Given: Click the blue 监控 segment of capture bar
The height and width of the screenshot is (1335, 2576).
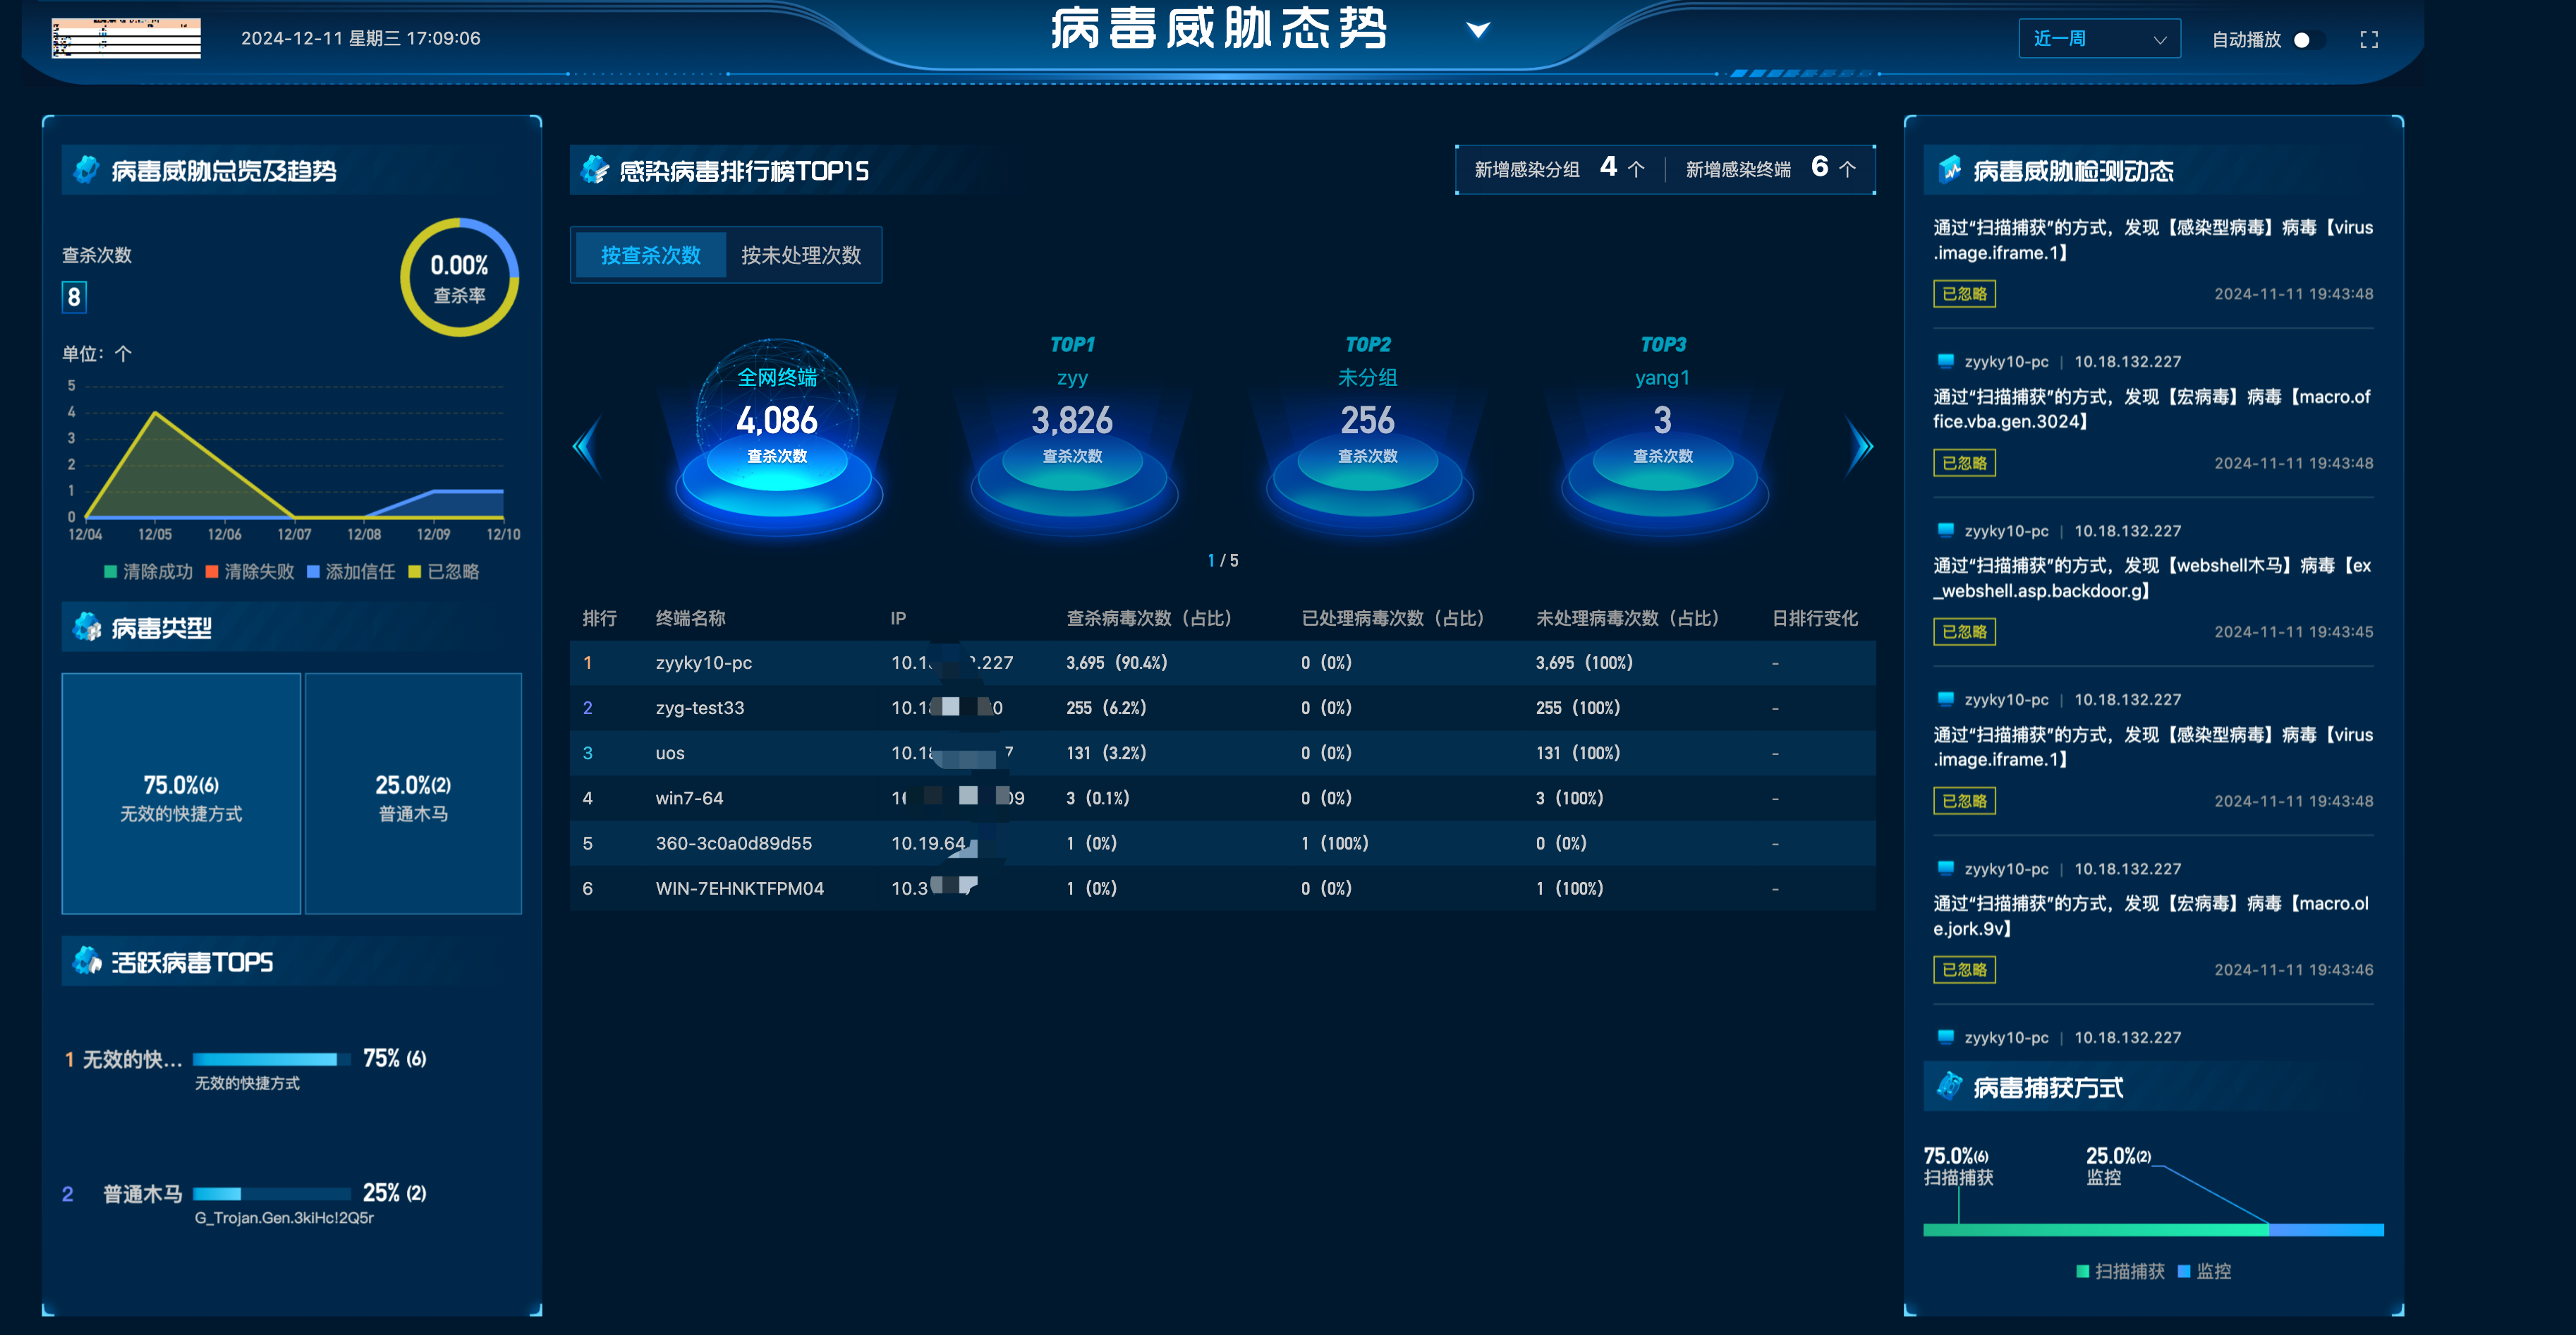Looking at the screenshot, I should pos(2326,1229).
